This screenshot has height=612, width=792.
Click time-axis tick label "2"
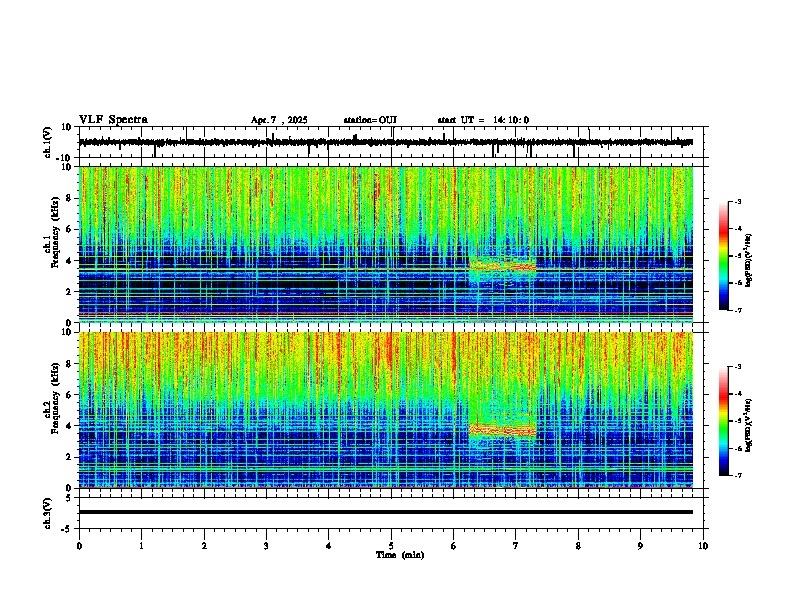tap(204, 546)
